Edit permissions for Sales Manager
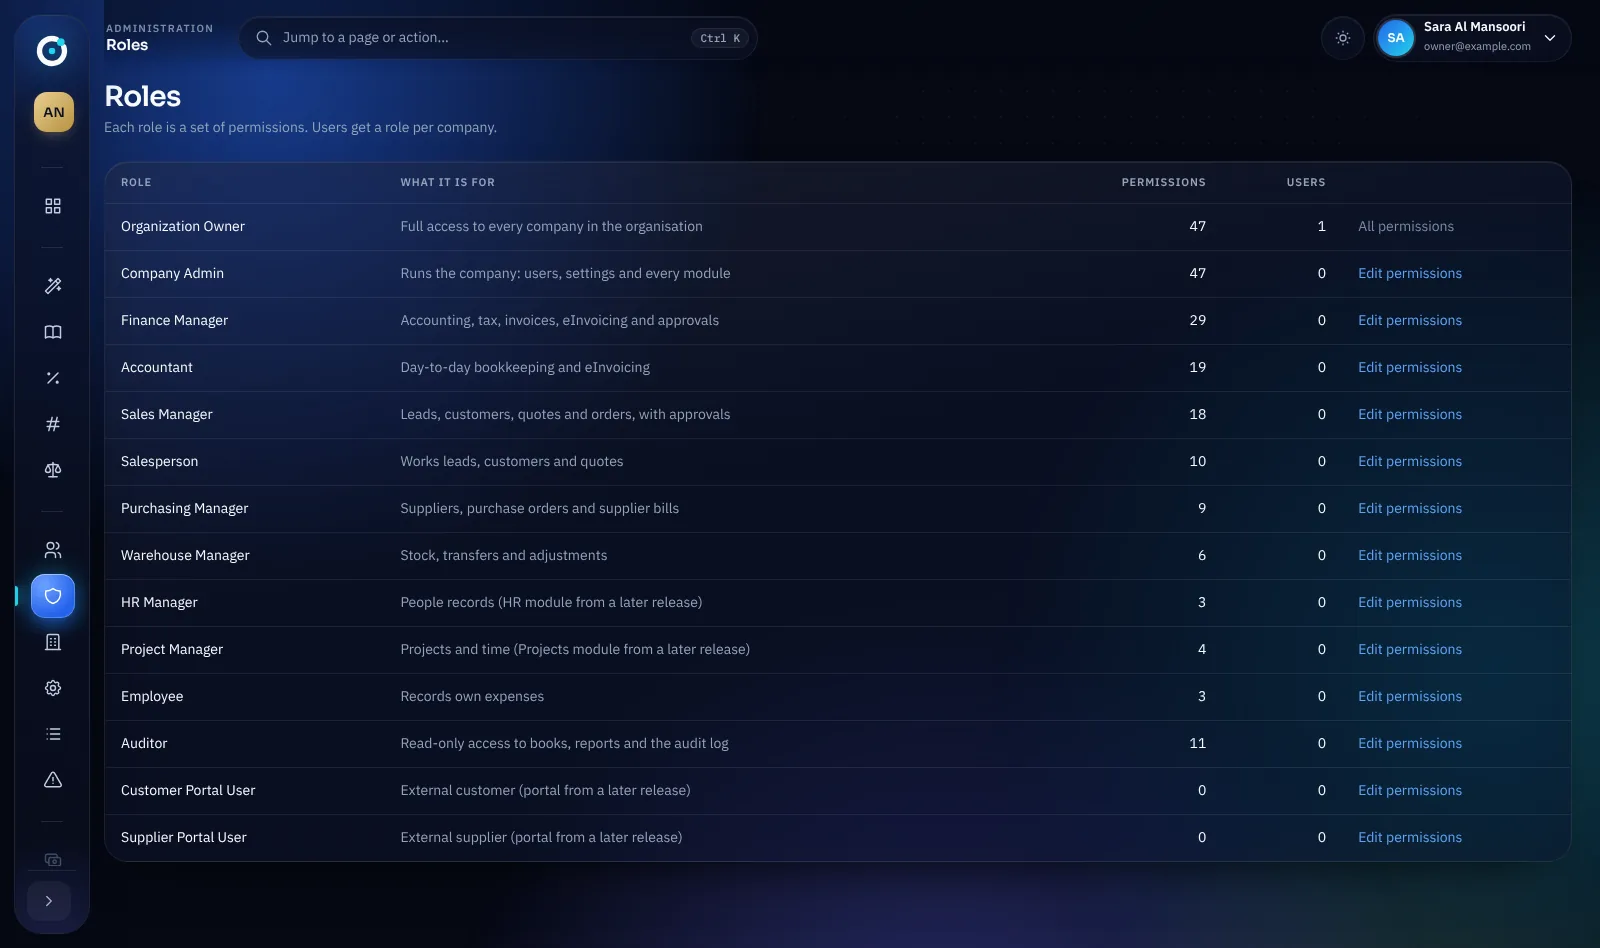This screenshot has width=1600, height=948. pyautogui.click(x=1410, y=414)
